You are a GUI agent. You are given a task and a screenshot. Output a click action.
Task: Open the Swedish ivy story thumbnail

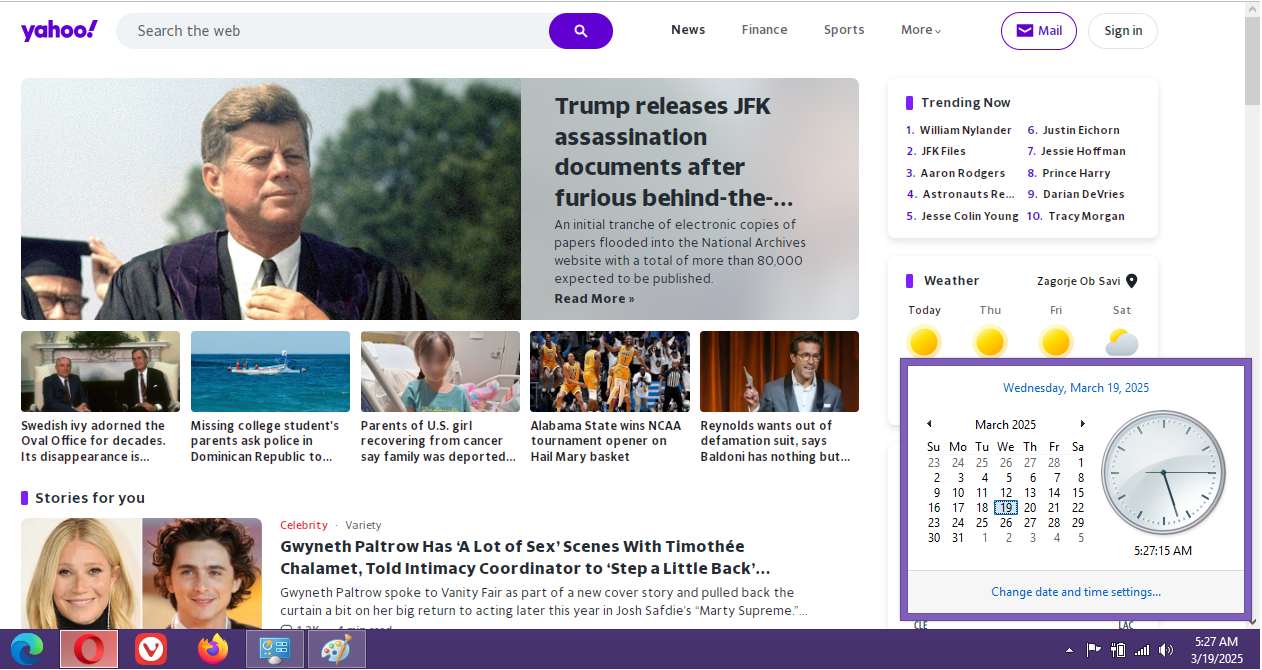[100, 371]
